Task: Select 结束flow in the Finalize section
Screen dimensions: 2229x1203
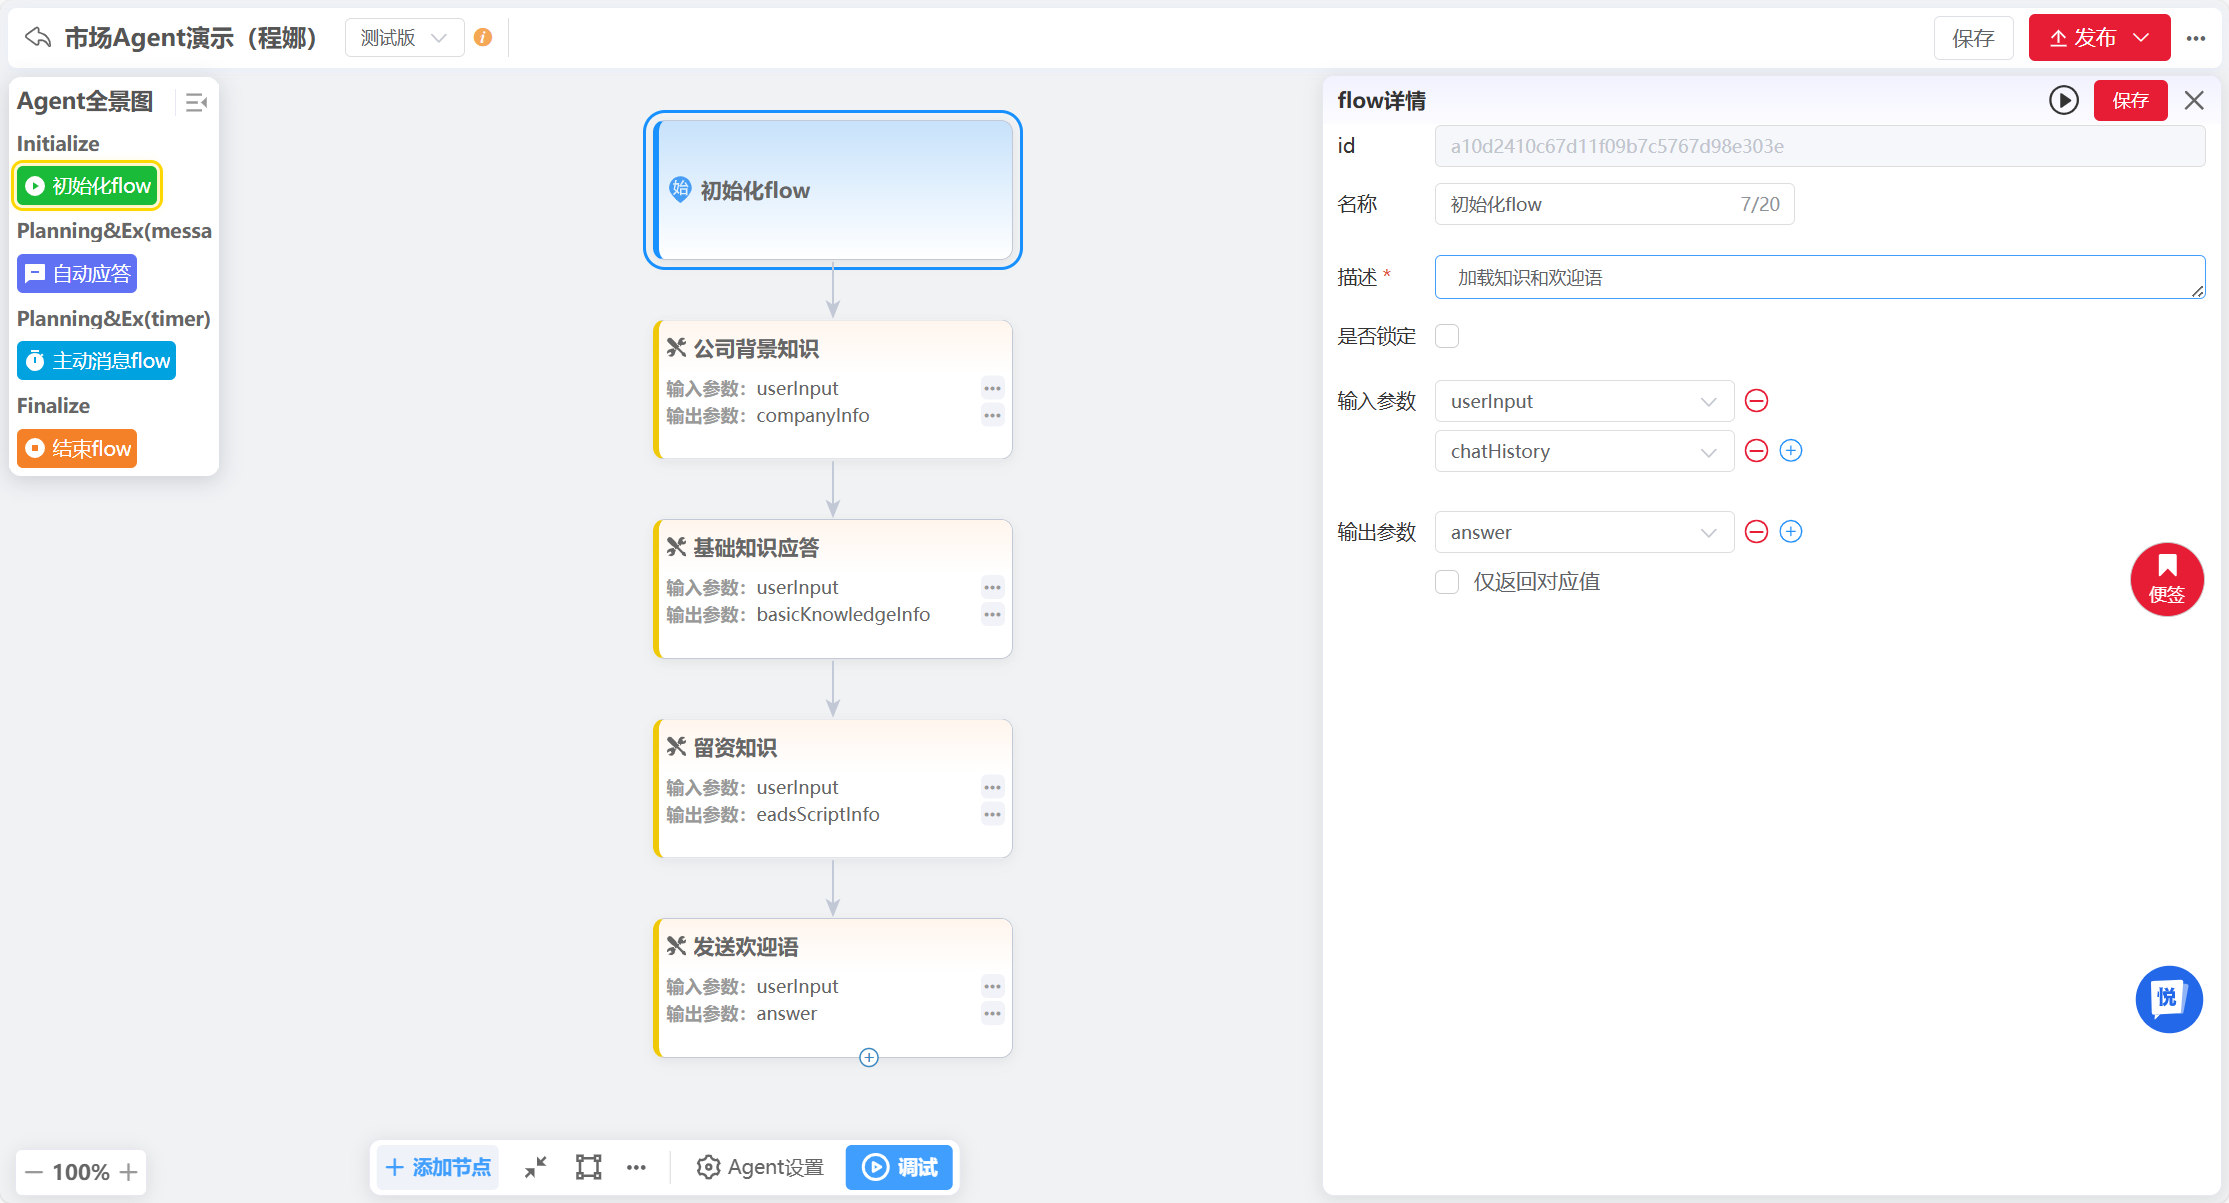Action: tap(77, 449)
